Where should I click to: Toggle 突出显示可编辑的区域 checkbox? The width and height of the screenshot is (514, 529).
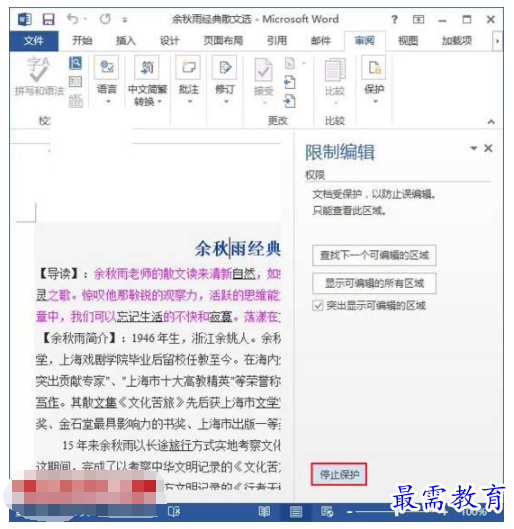click(317, 306)
